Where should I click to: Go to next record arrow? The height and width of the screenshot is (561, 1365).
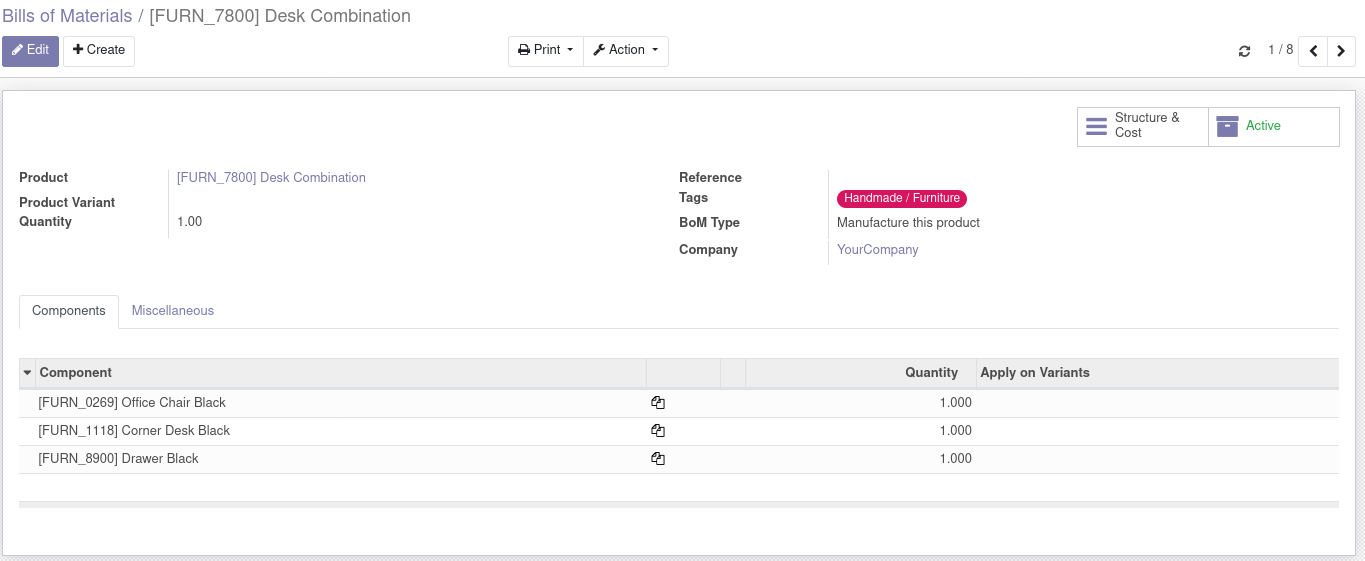coord(1342,51)
